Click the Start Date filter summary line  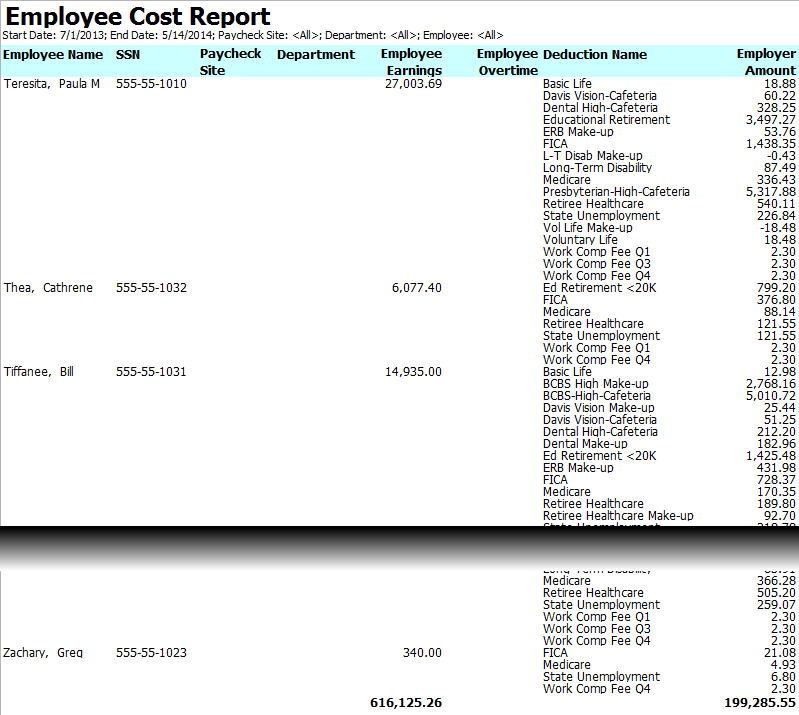pos(253,35)
